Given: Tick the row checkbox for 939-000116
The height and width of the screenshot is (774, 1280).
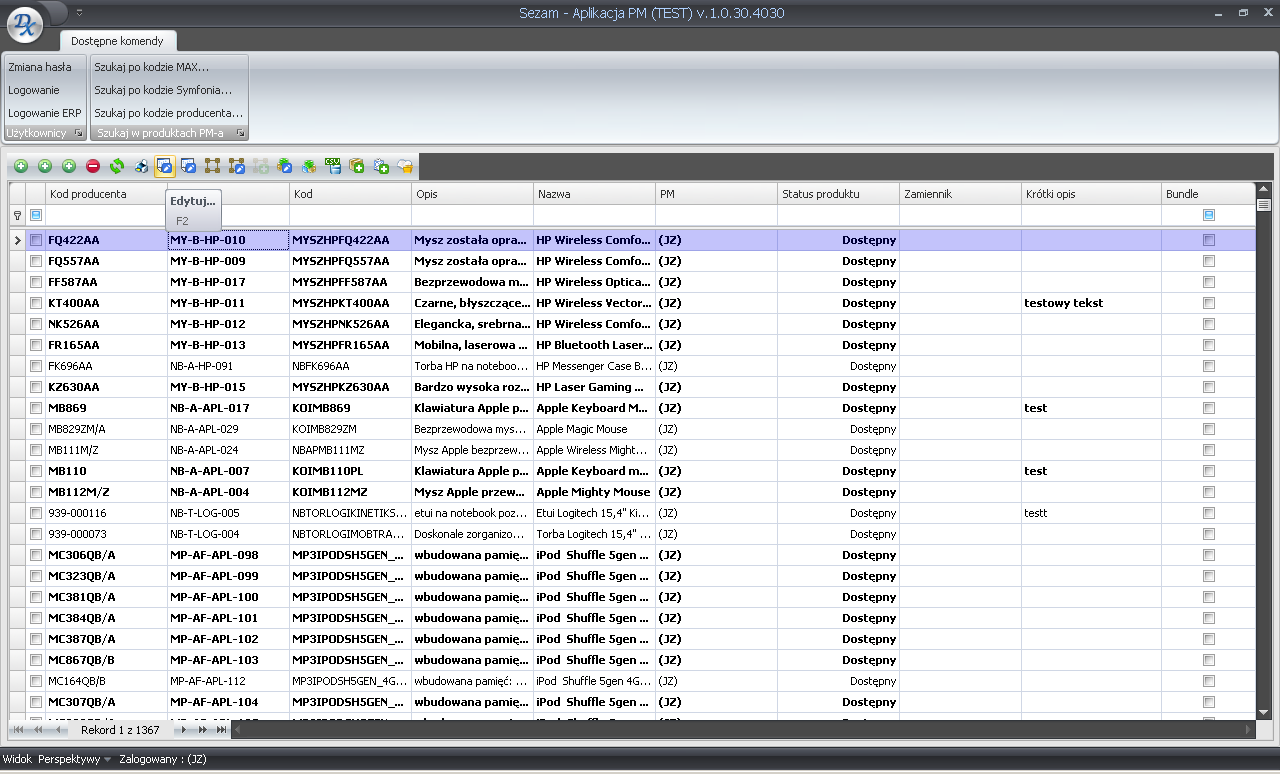Looking at the screenshot, I should (x=36, y=513).
